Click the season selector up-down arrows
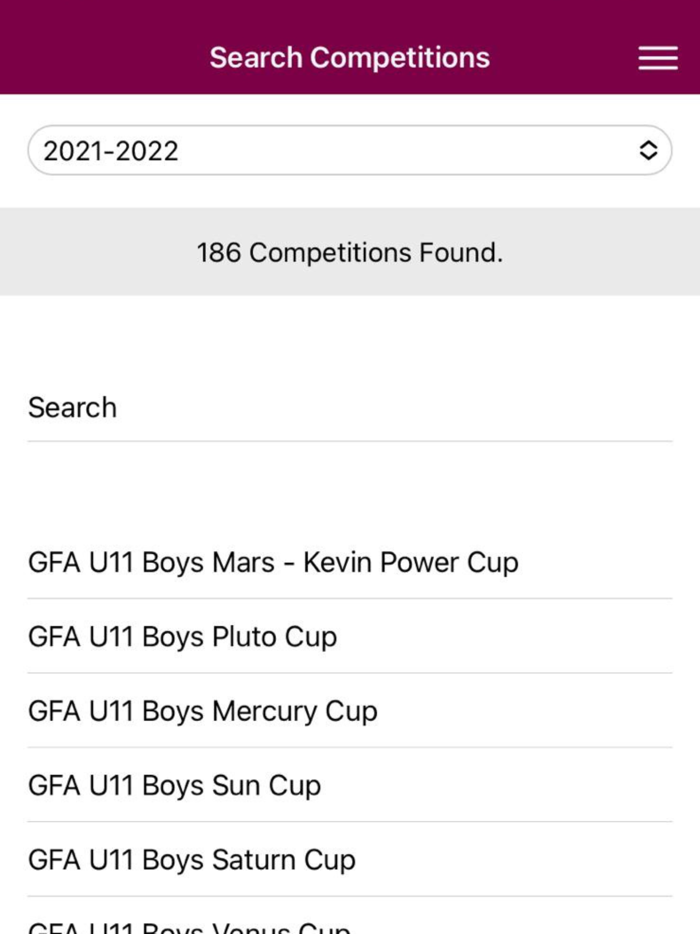Screen dimensions: 700x934 (648, 151)
